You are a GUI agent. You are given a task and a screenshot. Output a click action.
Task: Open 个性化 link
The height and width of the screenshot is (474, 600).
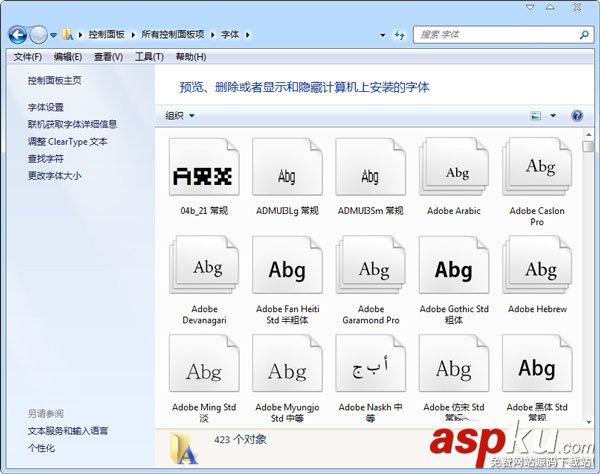click(x=41, y=448)
